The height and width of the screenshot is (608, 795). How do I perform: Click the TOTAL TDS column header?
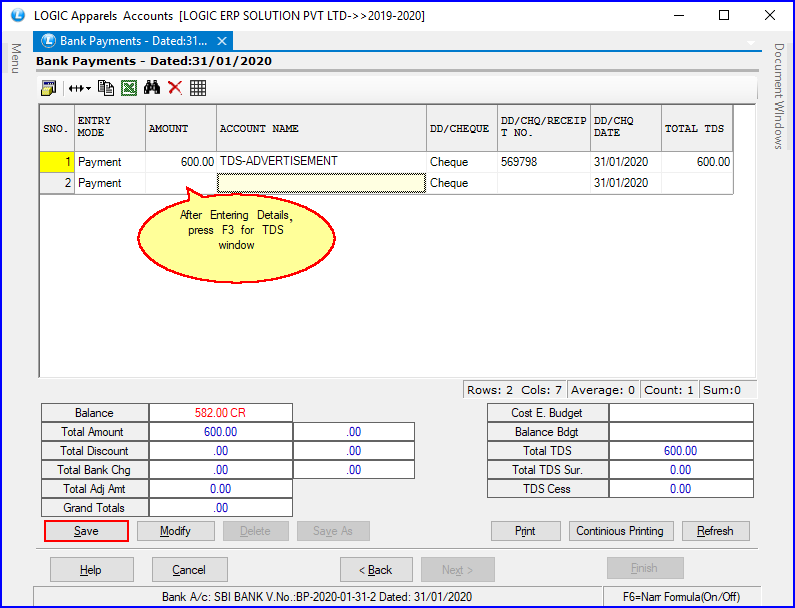click(x=697, y=128)
